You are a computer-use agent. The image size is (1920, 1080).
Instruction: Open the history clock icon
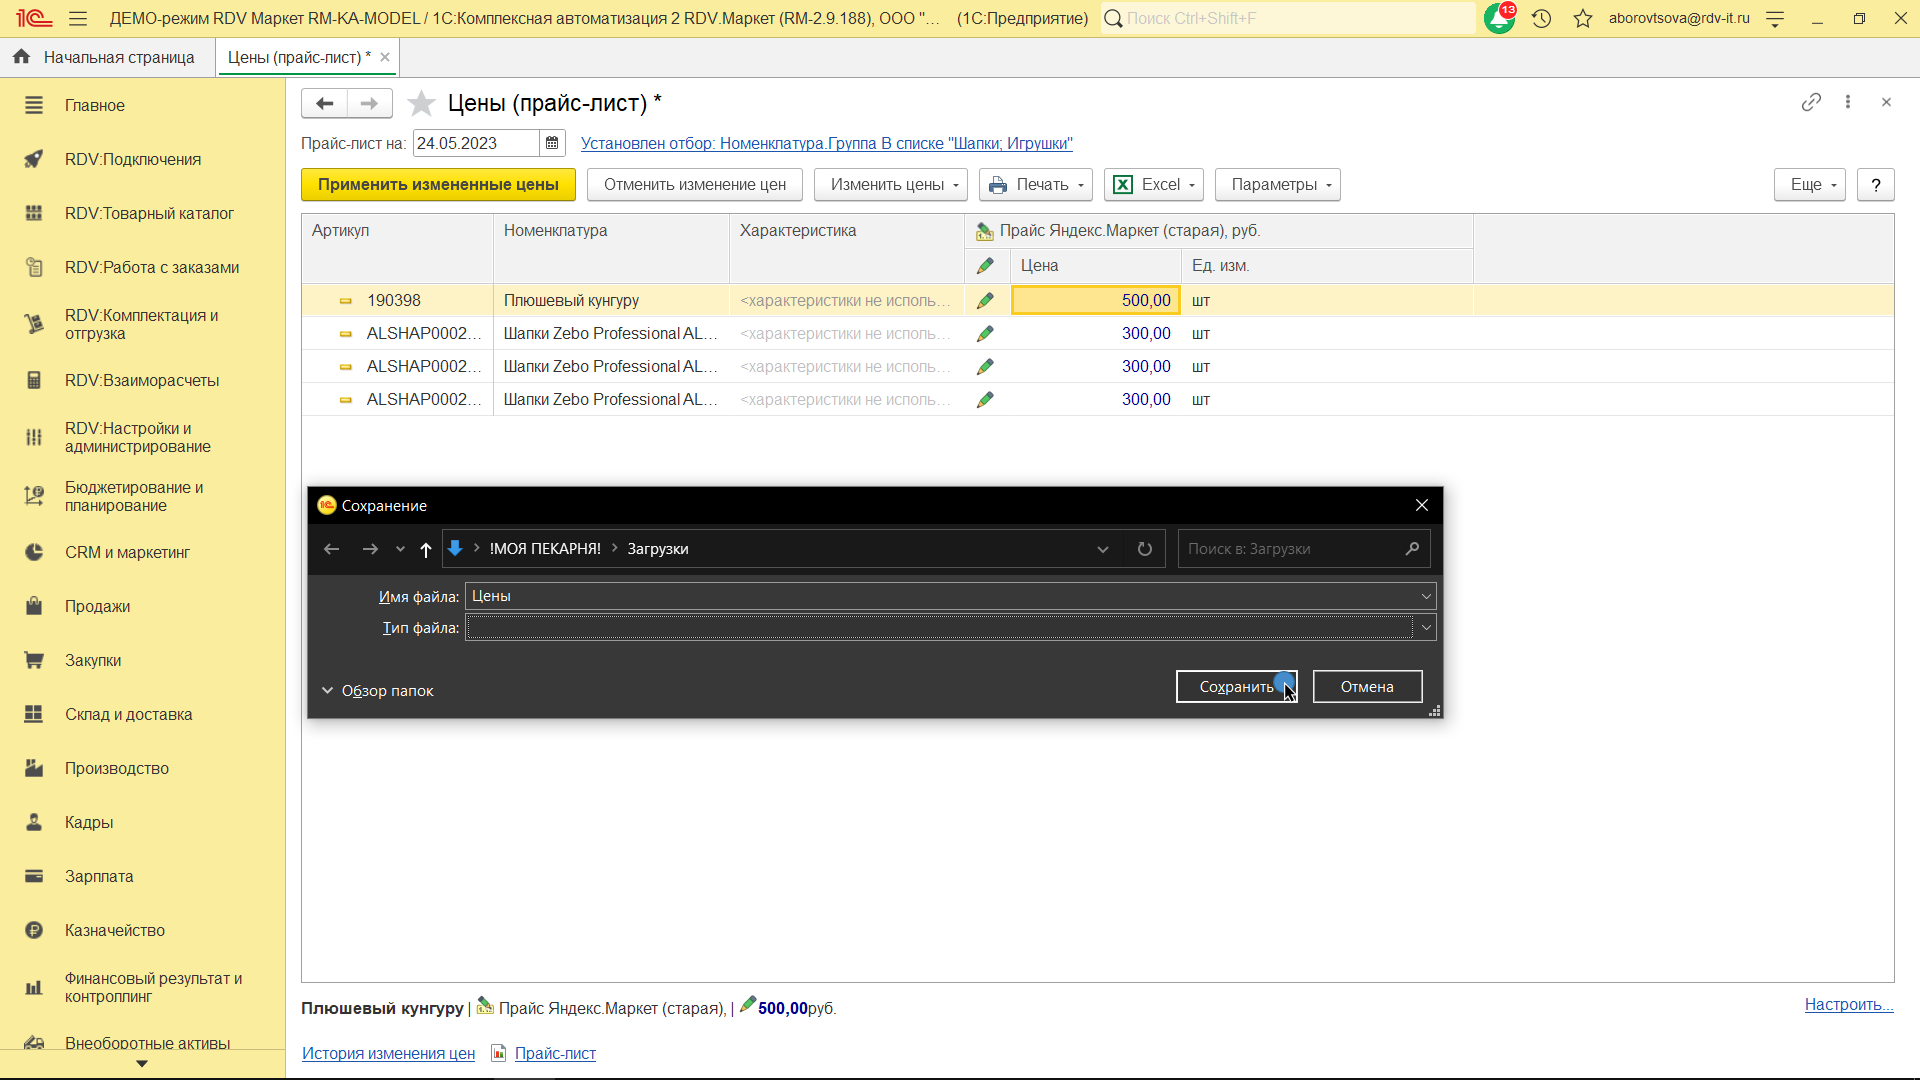[1541, 19]
